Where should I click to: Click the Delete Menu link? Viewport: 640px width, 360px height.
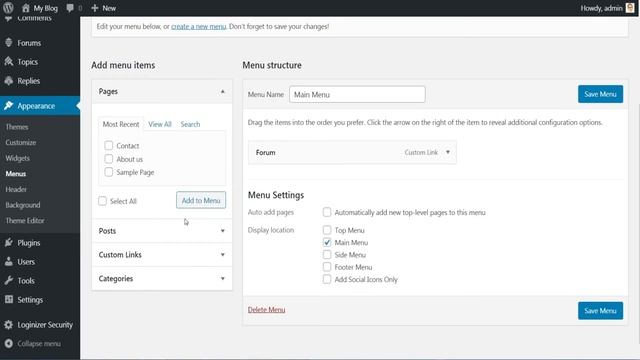click(267, 310)
